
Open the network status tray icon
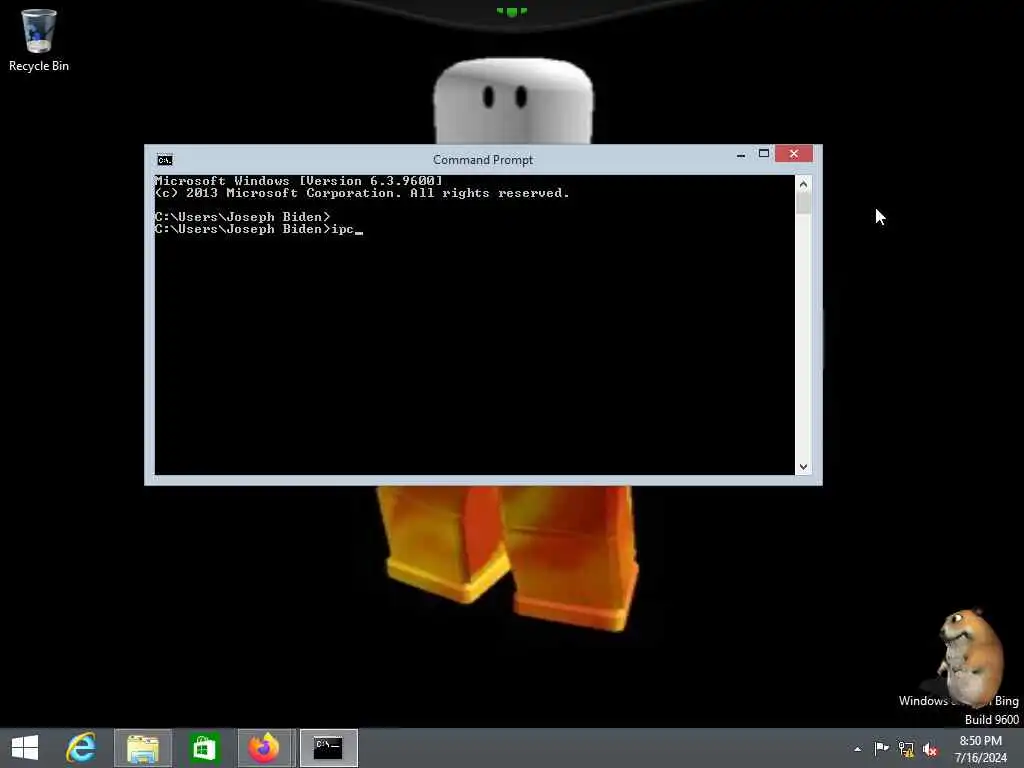coord(906,749)
